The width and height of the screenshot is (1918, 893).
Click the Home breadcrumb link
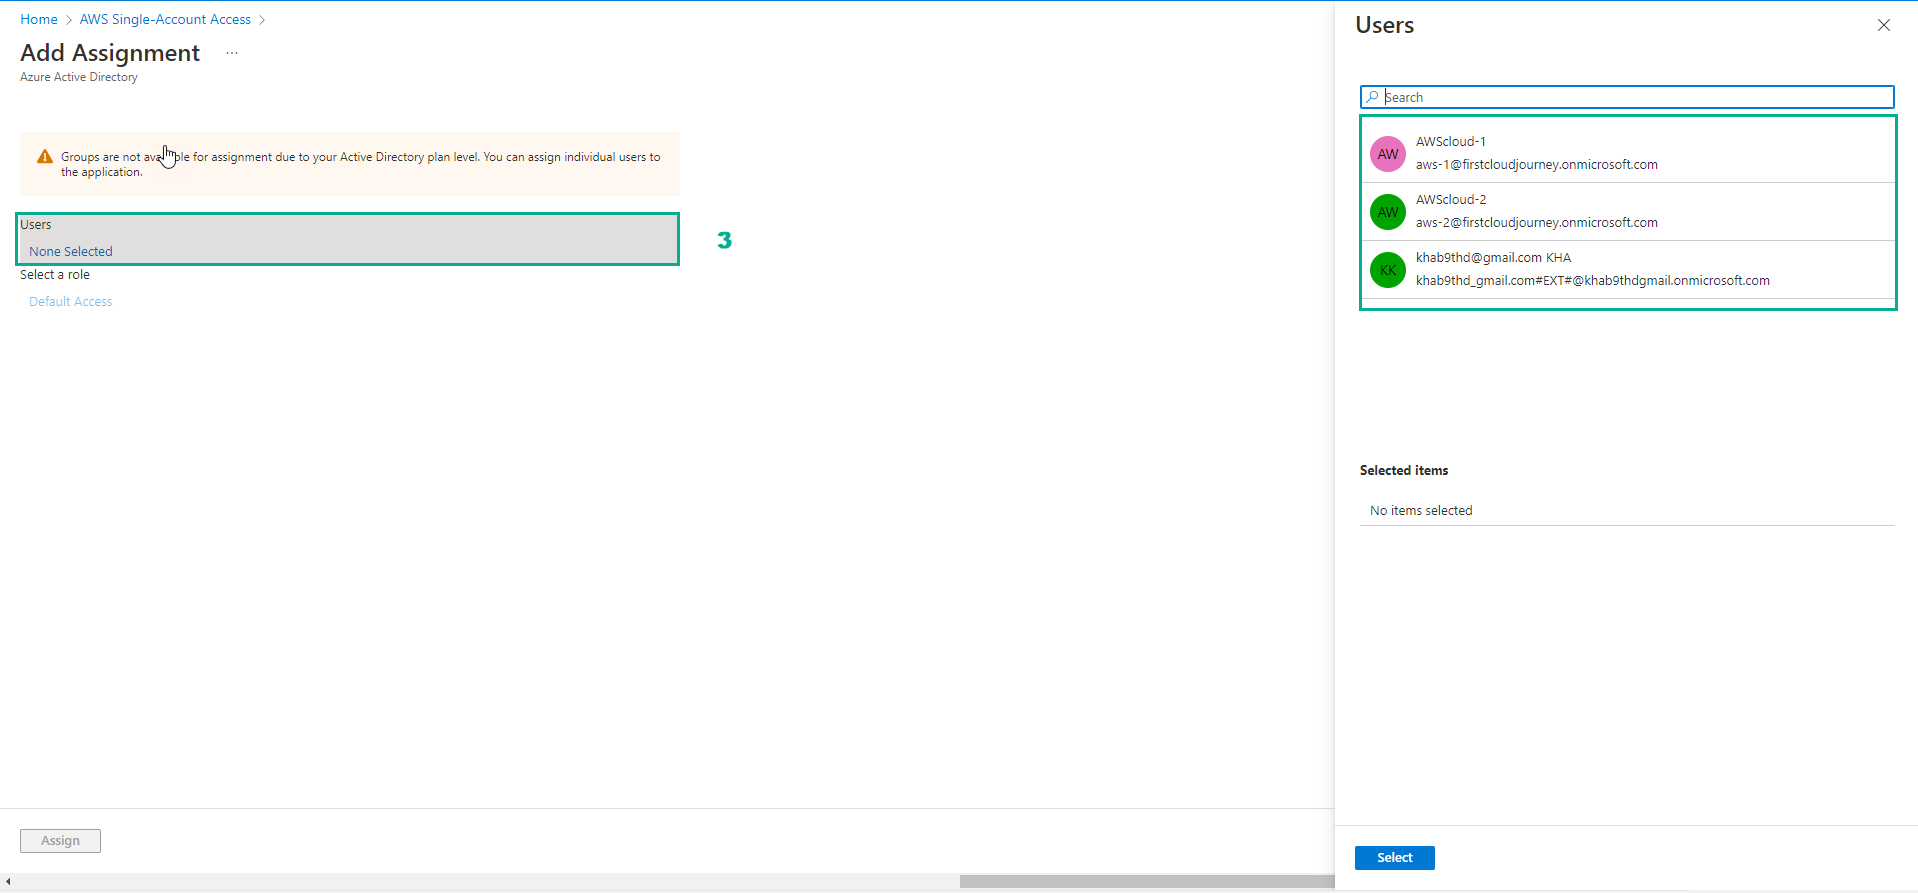[39, 19]
